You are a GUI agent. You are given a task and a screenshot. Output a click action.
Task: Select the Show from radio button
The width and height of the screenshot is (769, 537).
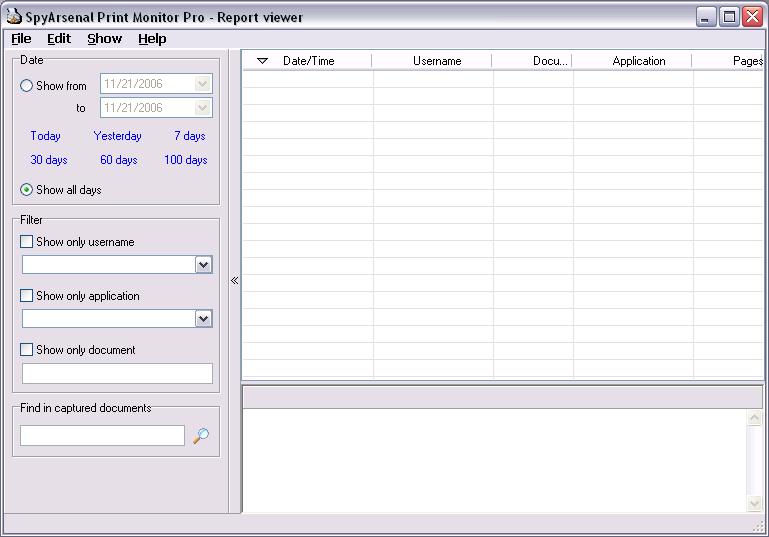pyautogui.click(x=26, y=86)
